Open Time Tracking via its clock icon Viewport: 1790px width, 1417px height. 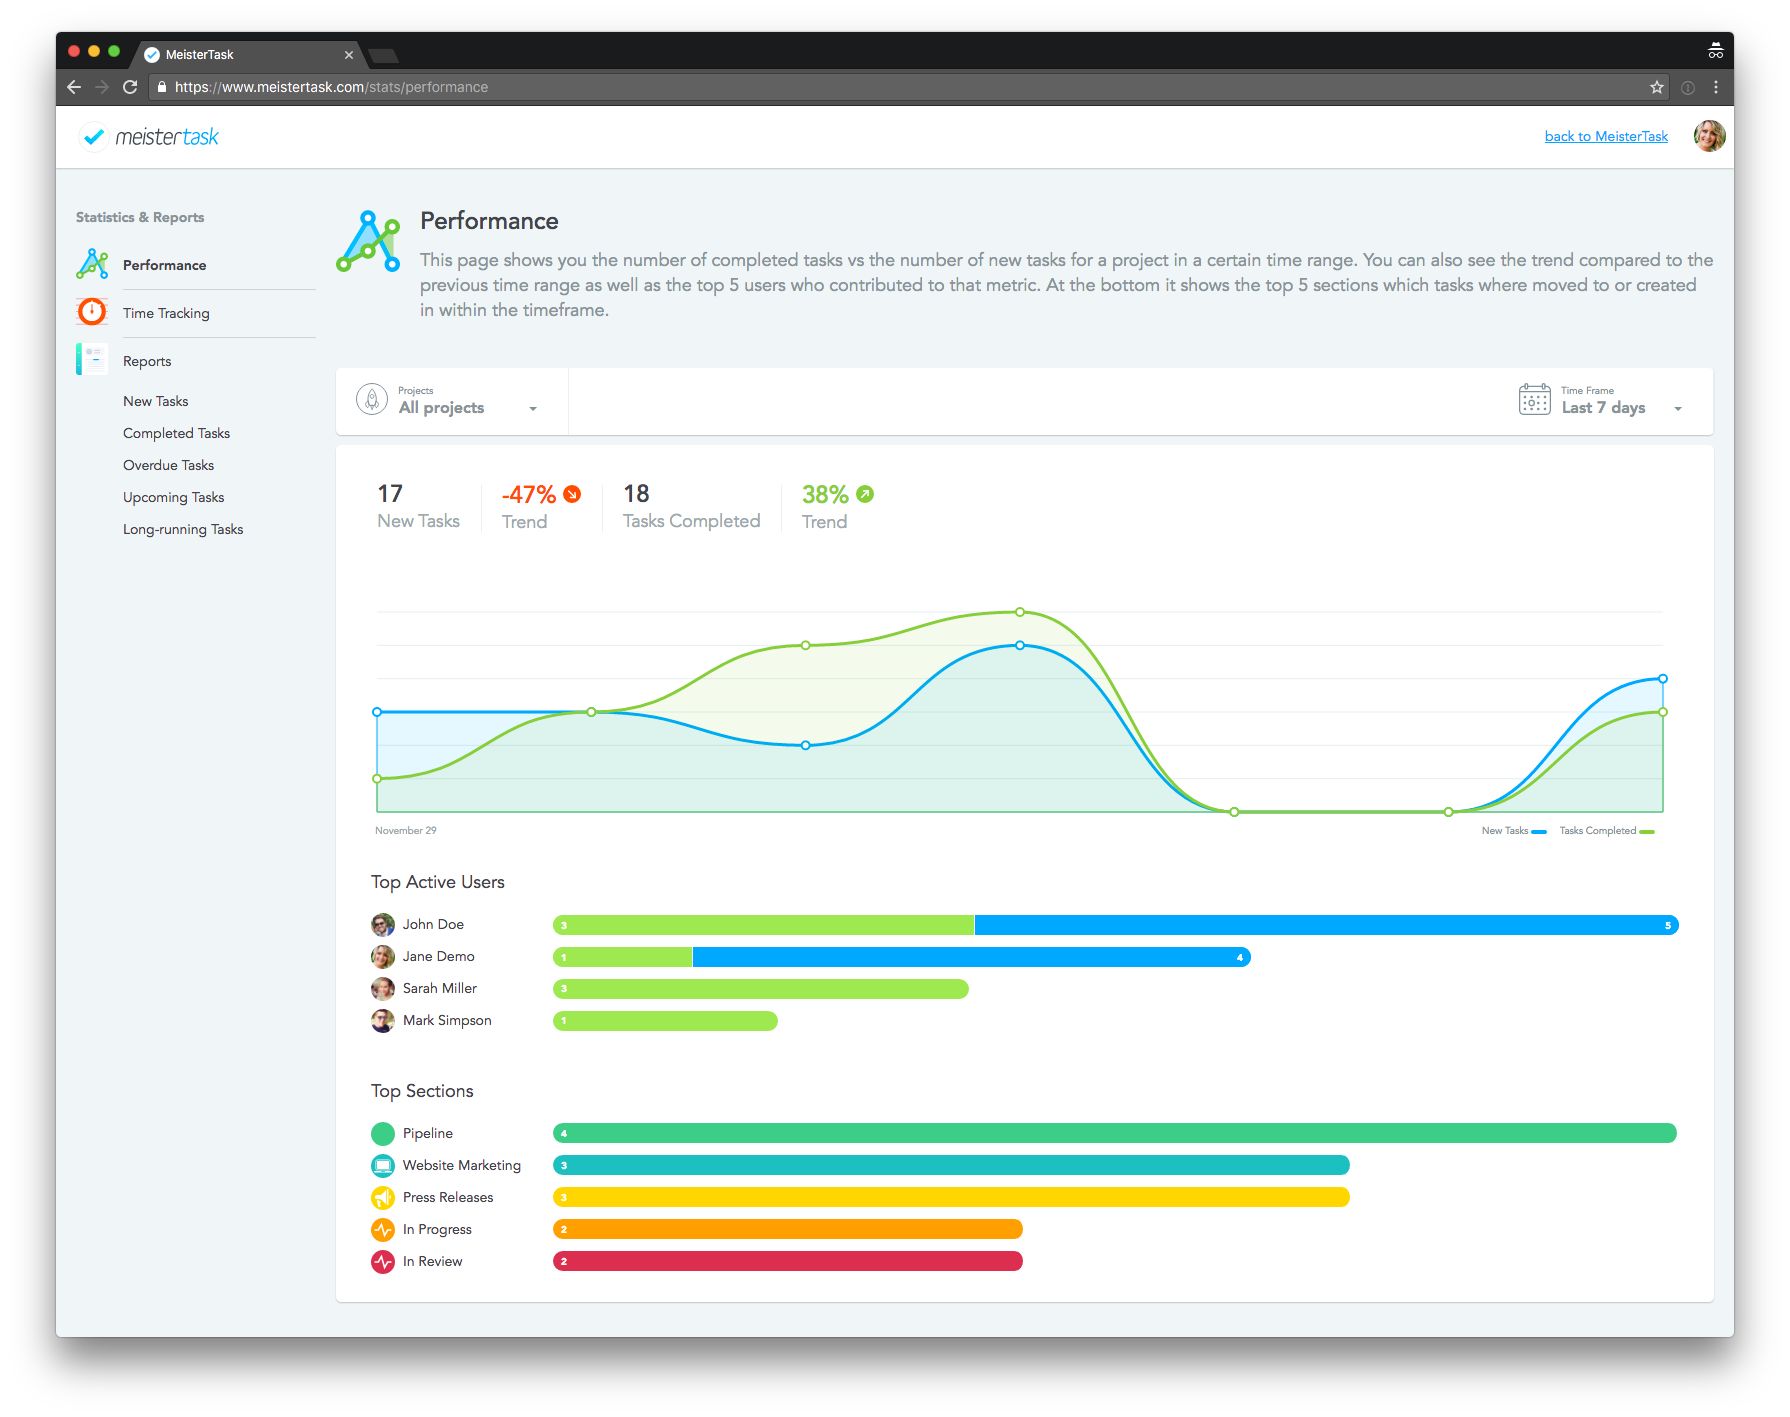91,312
